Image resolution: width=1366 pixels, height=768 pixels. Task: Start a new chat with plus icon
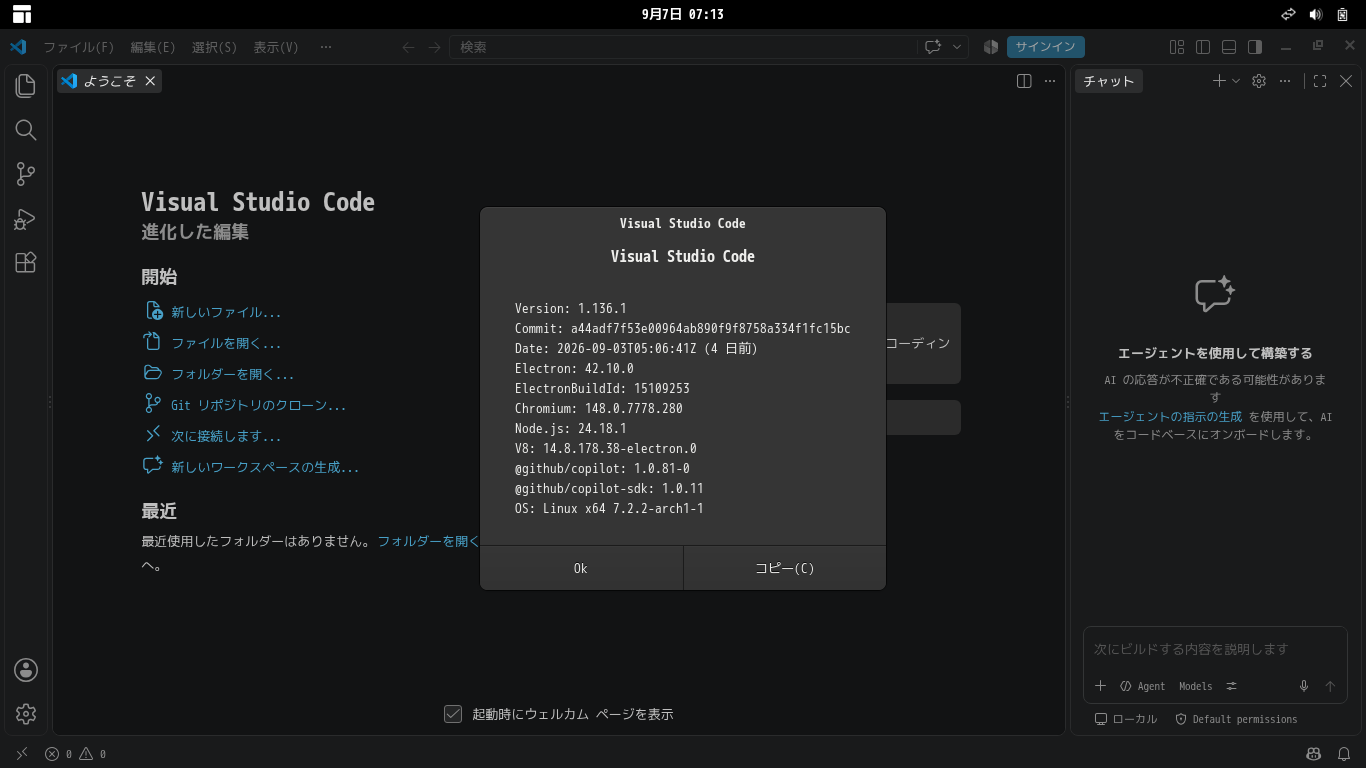[x=1219, y=81]
